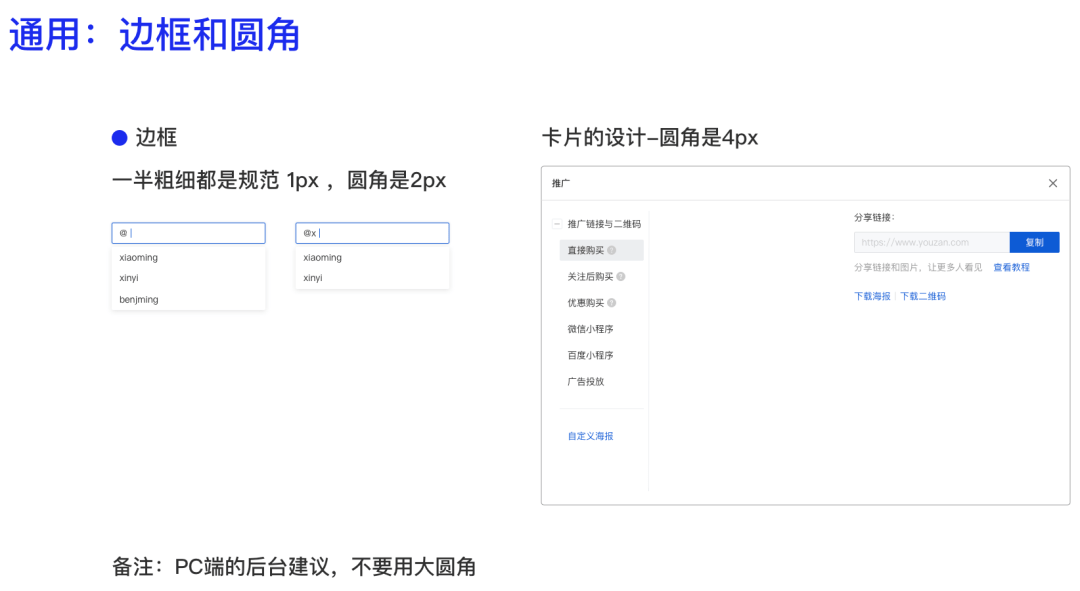Pick xinyi in the right suggestion dropdown
The height and width of the screenshot is (591, 1080).
[313, 278]
